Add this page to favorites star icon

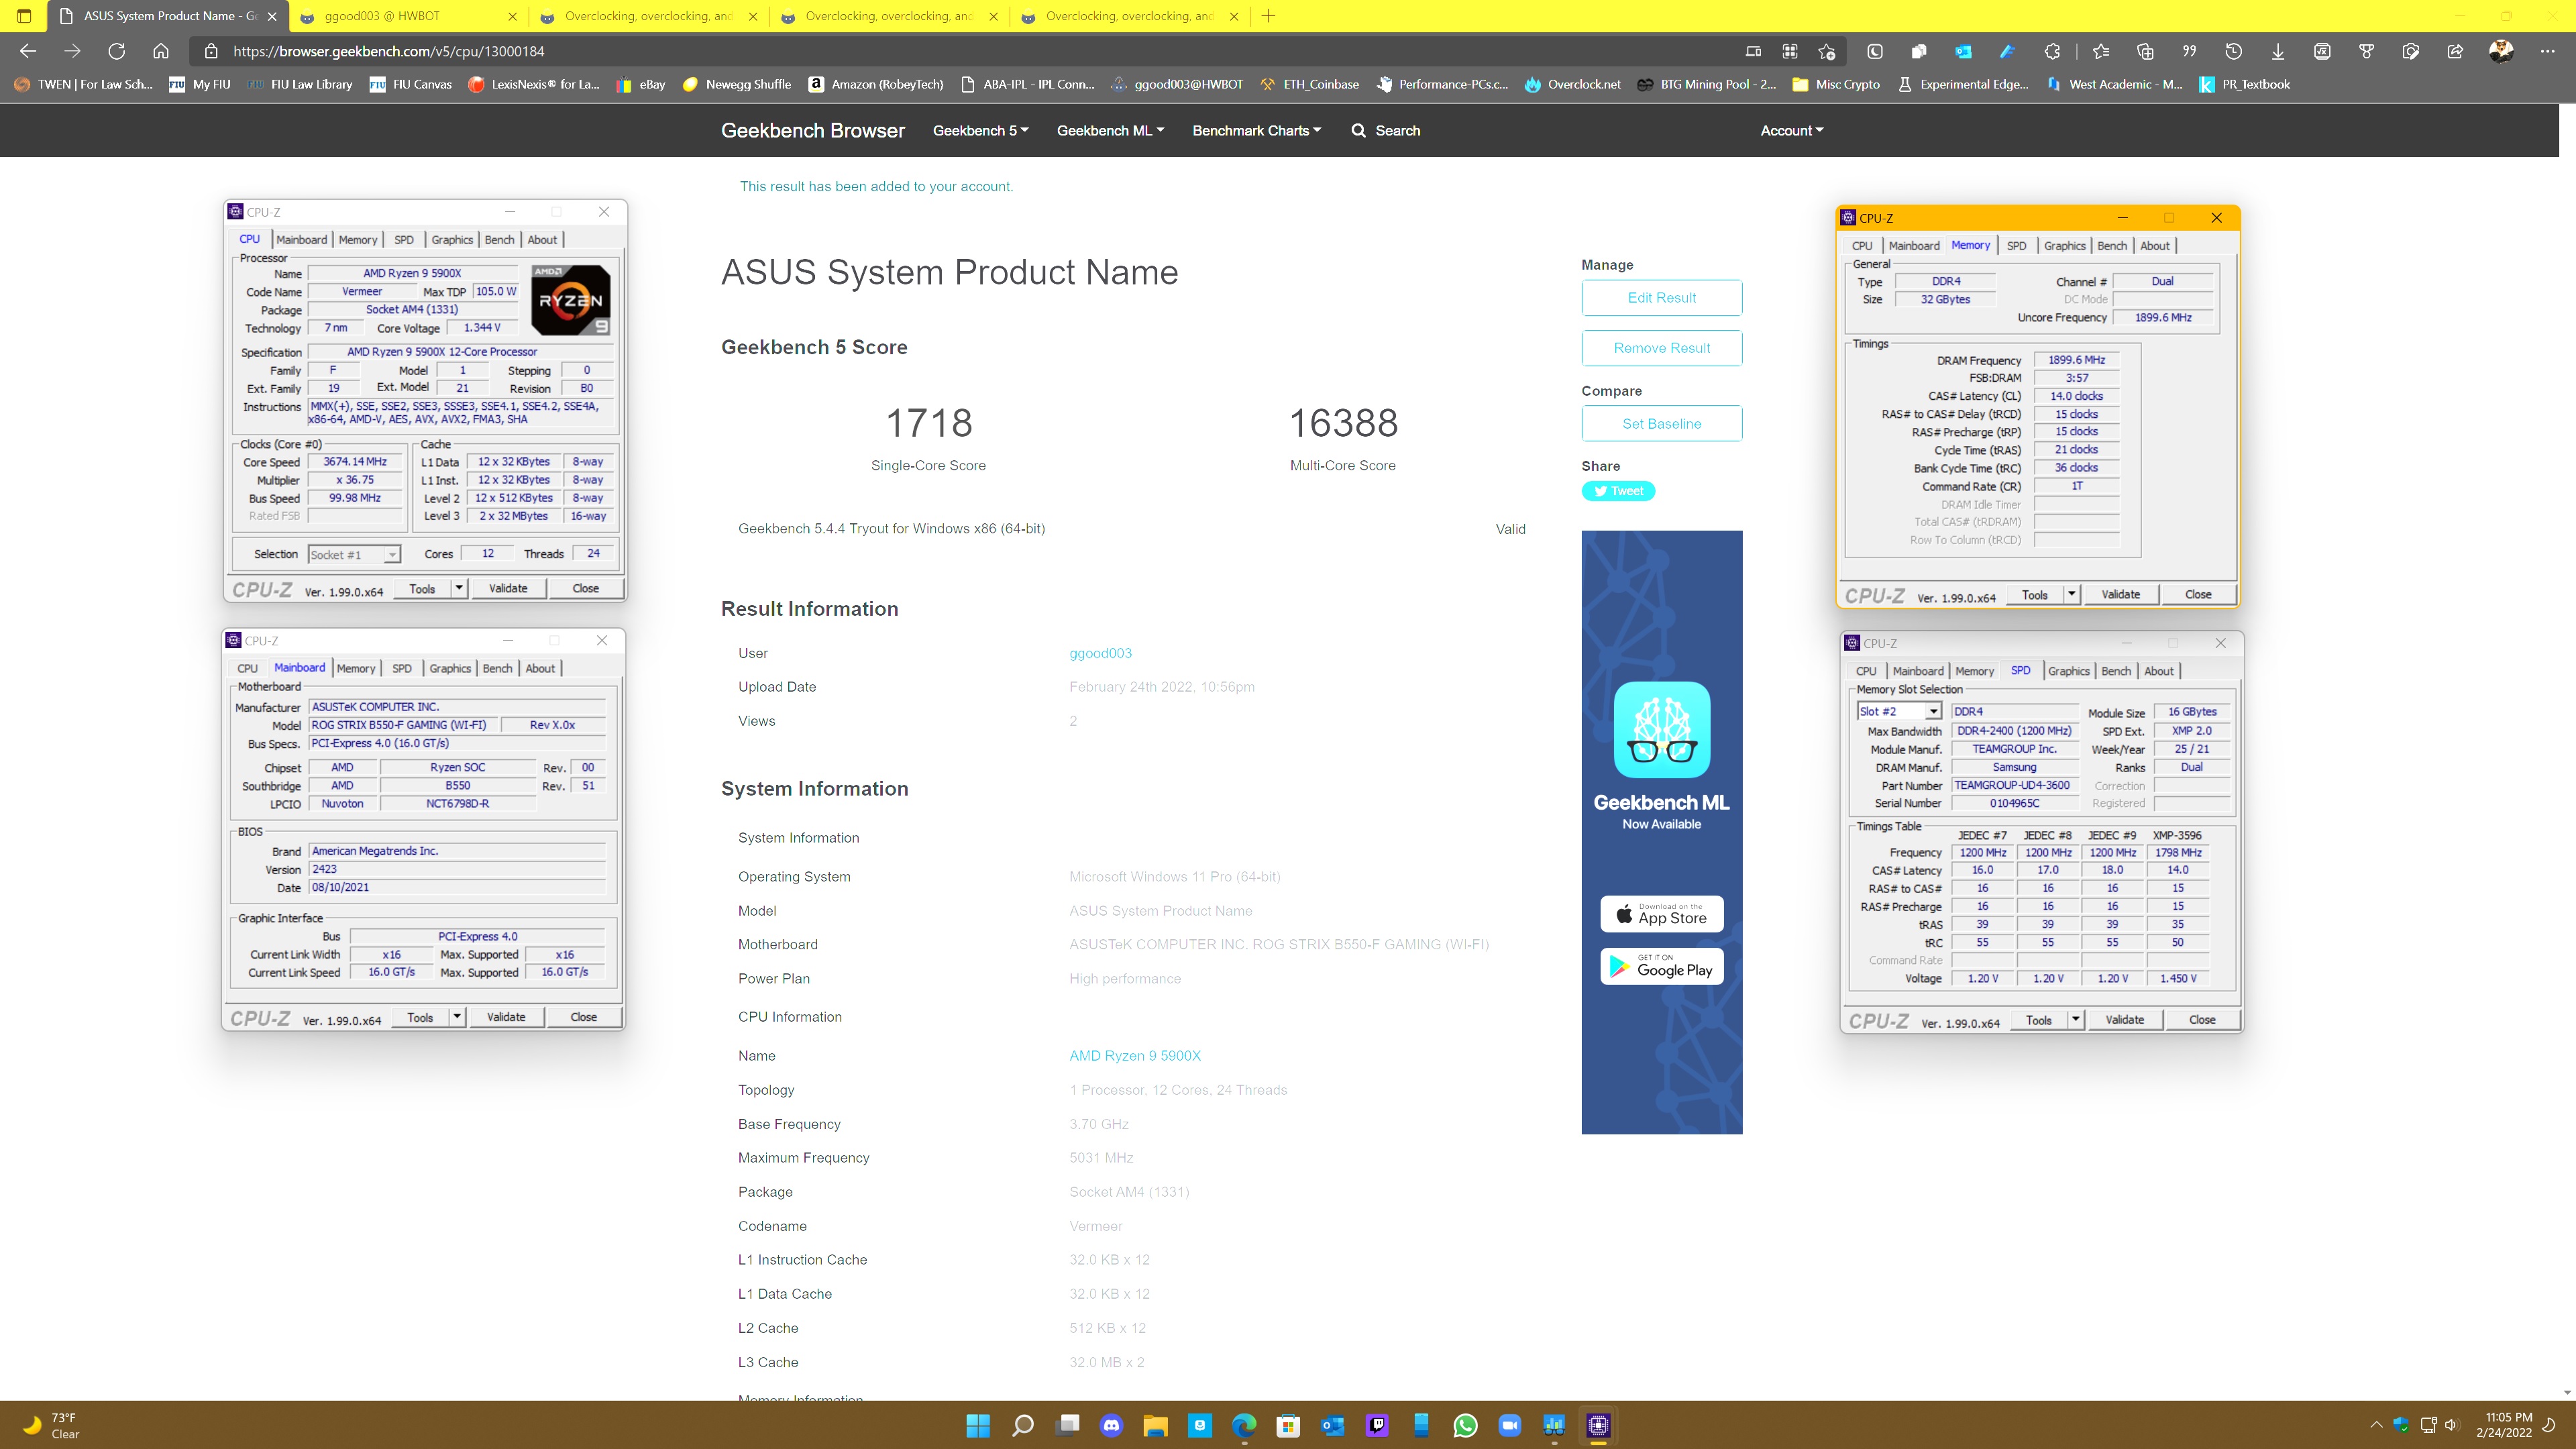click(1827, 51)
